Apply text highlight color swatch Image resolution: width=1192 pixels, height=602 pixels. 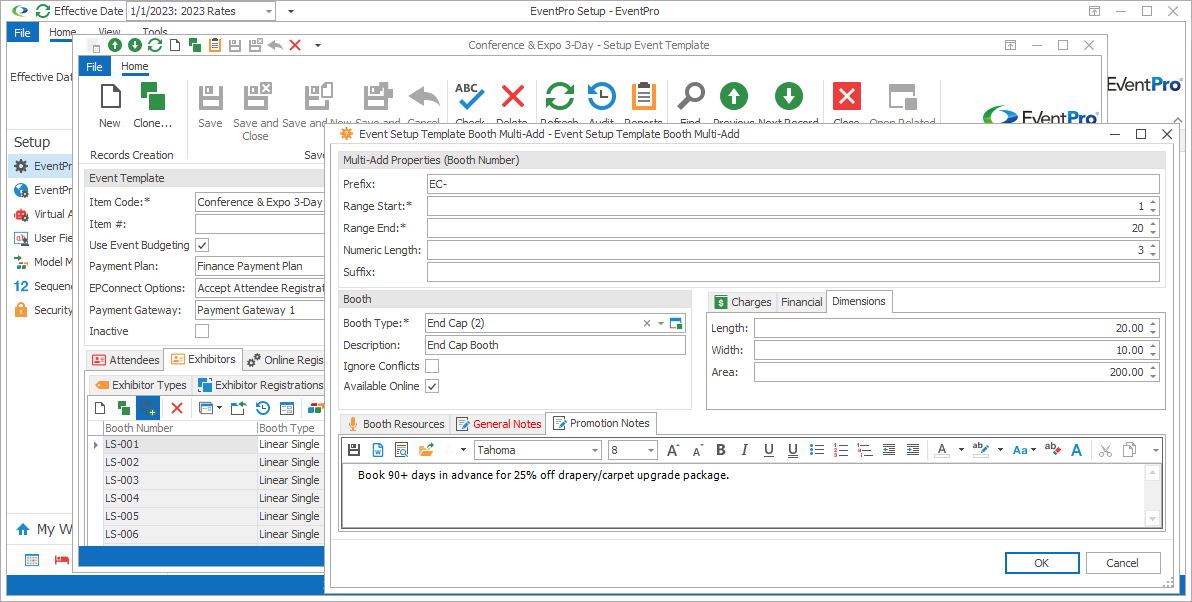pyautogui.click(x=981, y=450)
